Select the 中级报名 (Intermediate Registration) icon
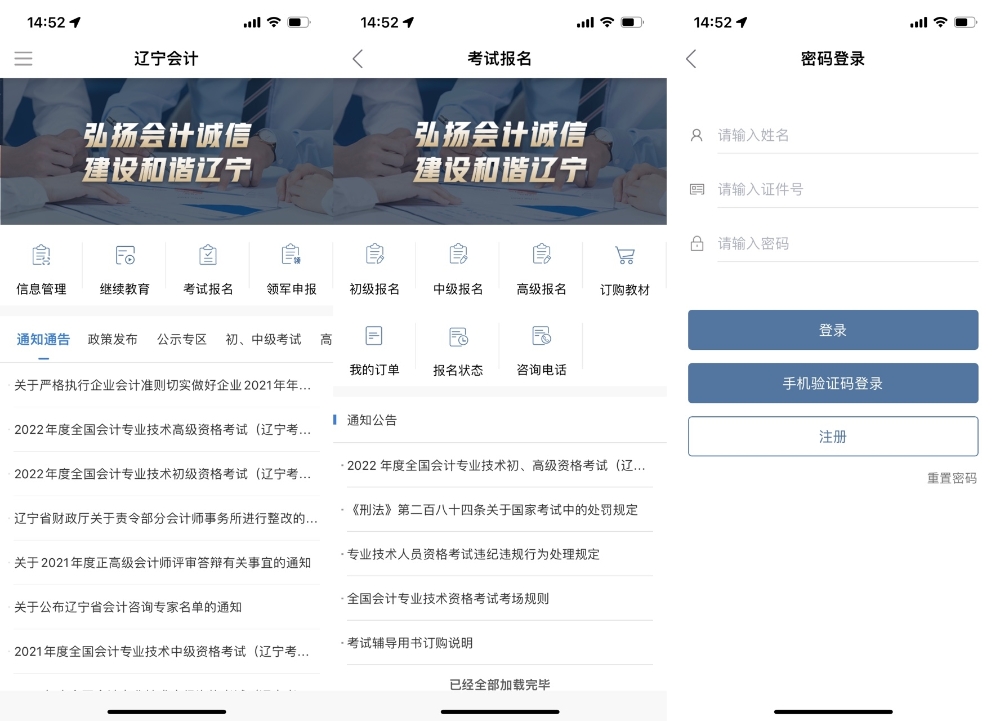 [x=457, y=266]
